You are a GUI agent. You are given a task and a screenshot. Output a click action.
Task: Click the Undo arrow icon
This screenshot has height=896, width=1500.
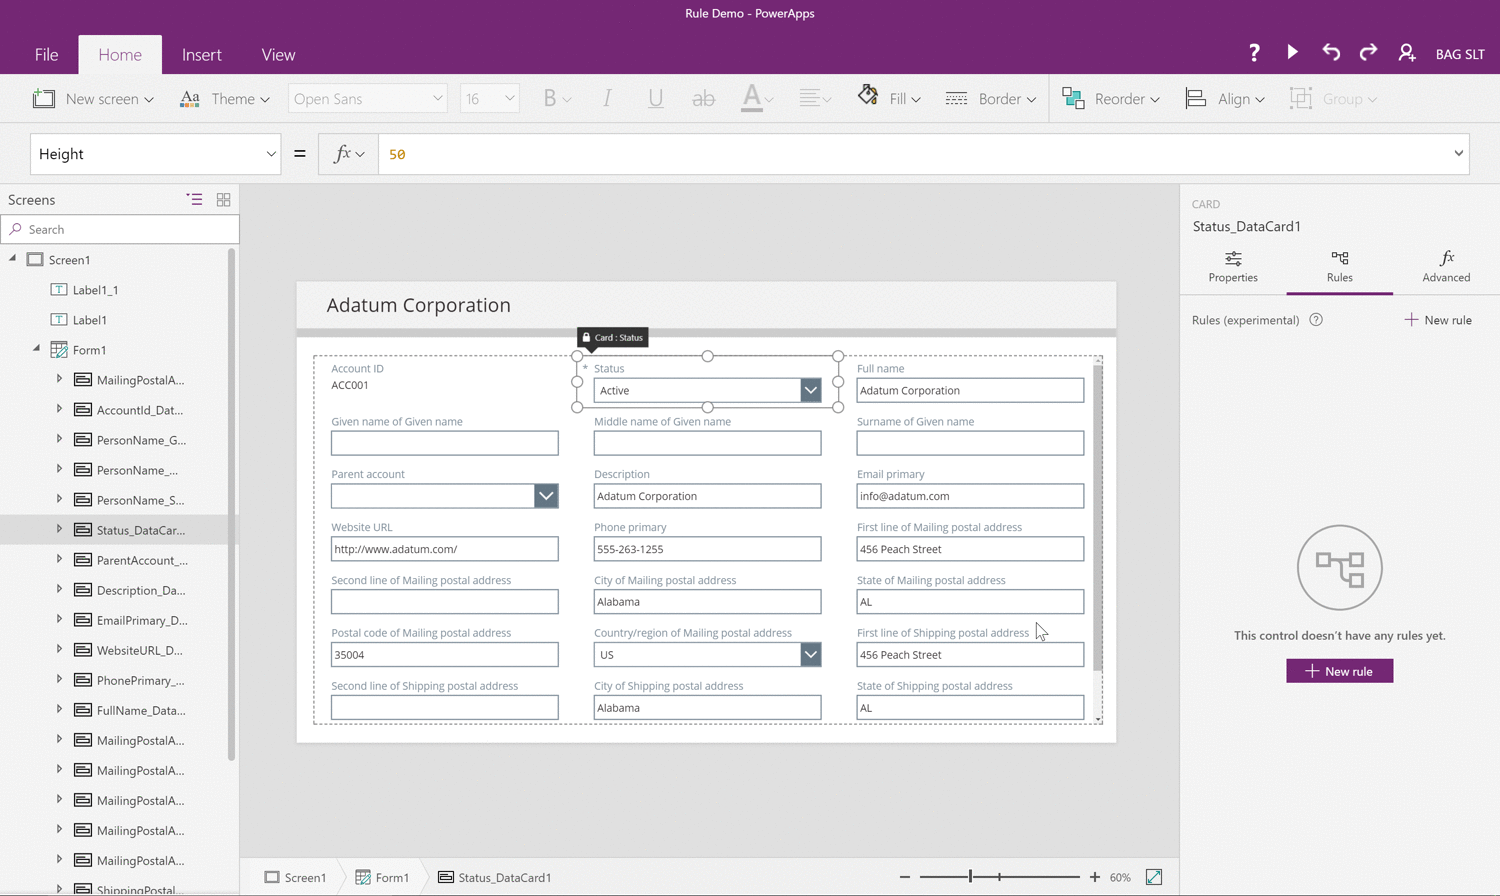pyautogui.click(x=1330, y=53)
